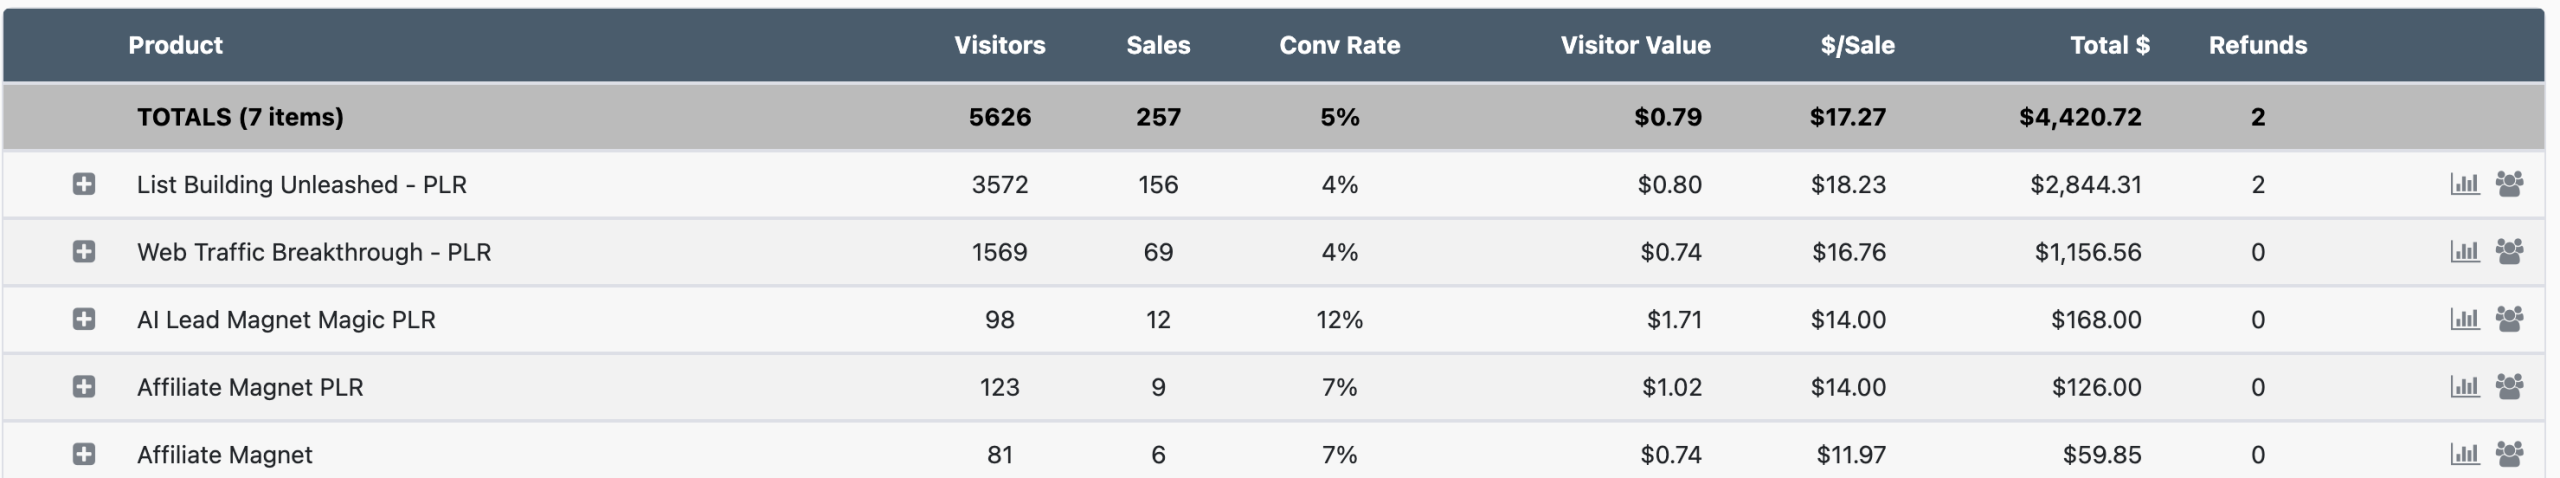Expand Web Traffic Breakthrough - PLR row
This screenshot has width=2560, height=478.
pos(84,251)
